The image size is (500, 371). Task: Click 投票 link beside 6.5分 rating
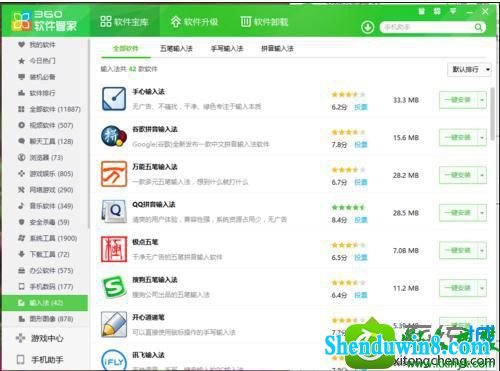(361, 257)
